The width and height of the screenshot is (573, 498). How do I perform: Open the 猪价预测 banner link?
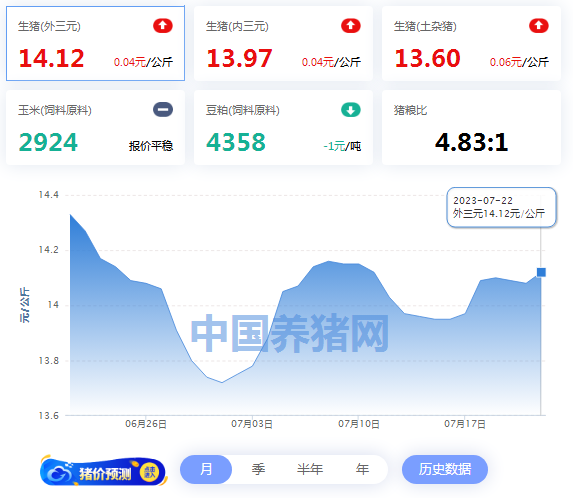[x=103, y=471]
